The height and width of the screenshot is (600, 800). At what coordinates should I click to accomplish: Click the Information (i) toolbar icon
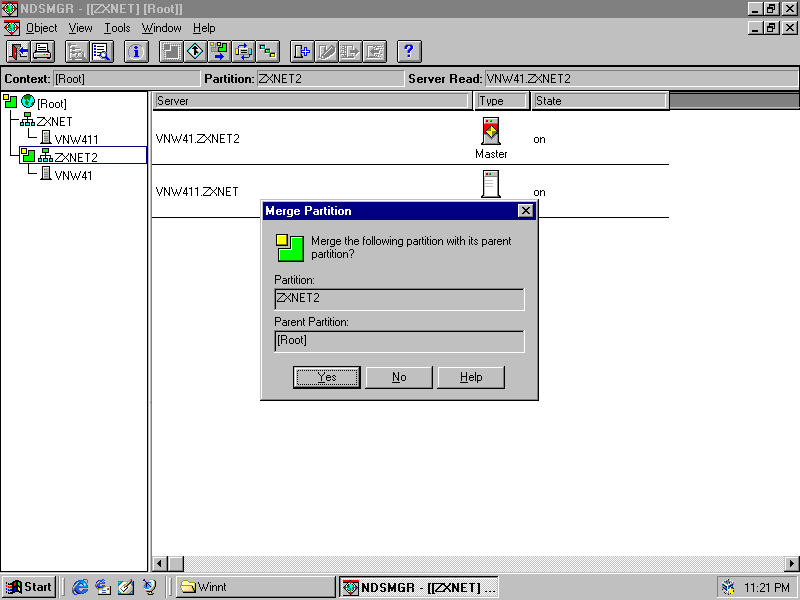(136, 52)
